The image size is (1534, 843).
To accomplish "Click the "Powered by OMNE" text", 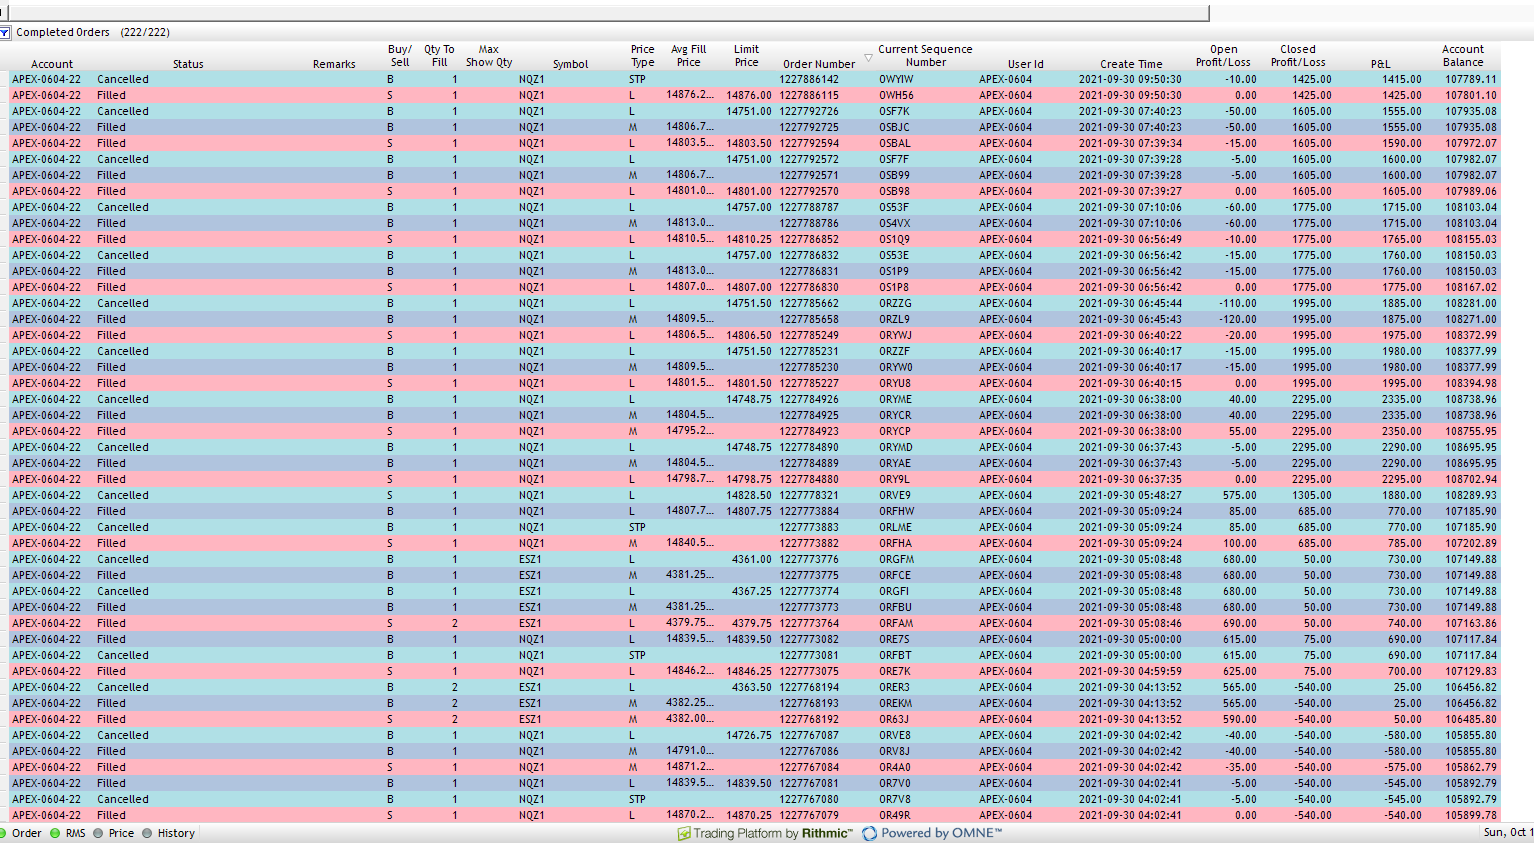I will coord(941,833).
